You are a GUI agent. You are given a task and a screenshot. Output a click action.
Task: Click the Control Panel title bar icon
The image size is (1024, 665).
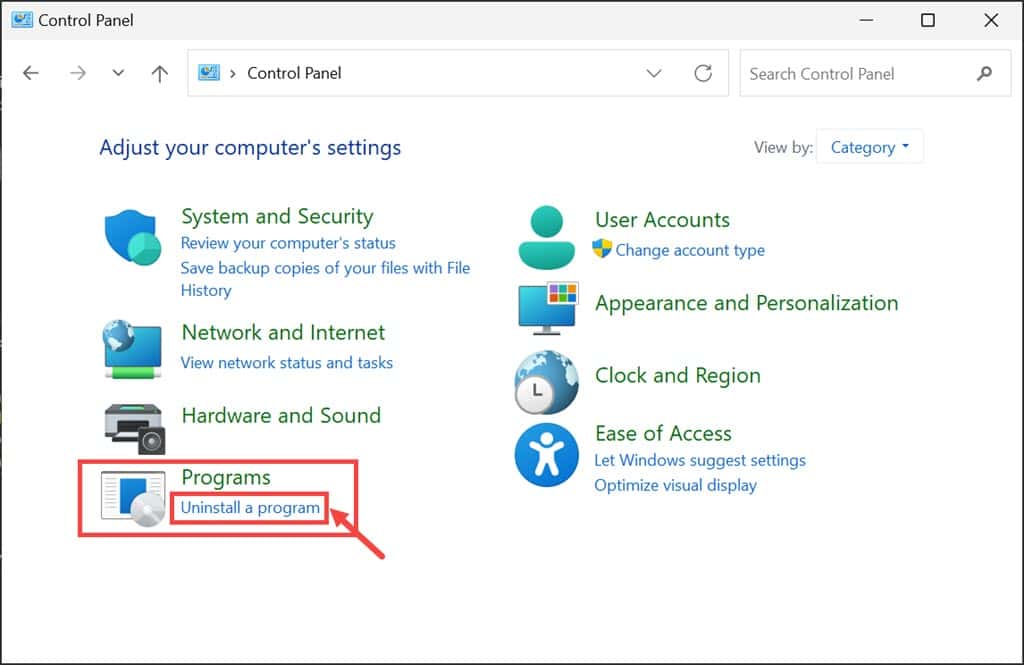click(x=22, y=20)
